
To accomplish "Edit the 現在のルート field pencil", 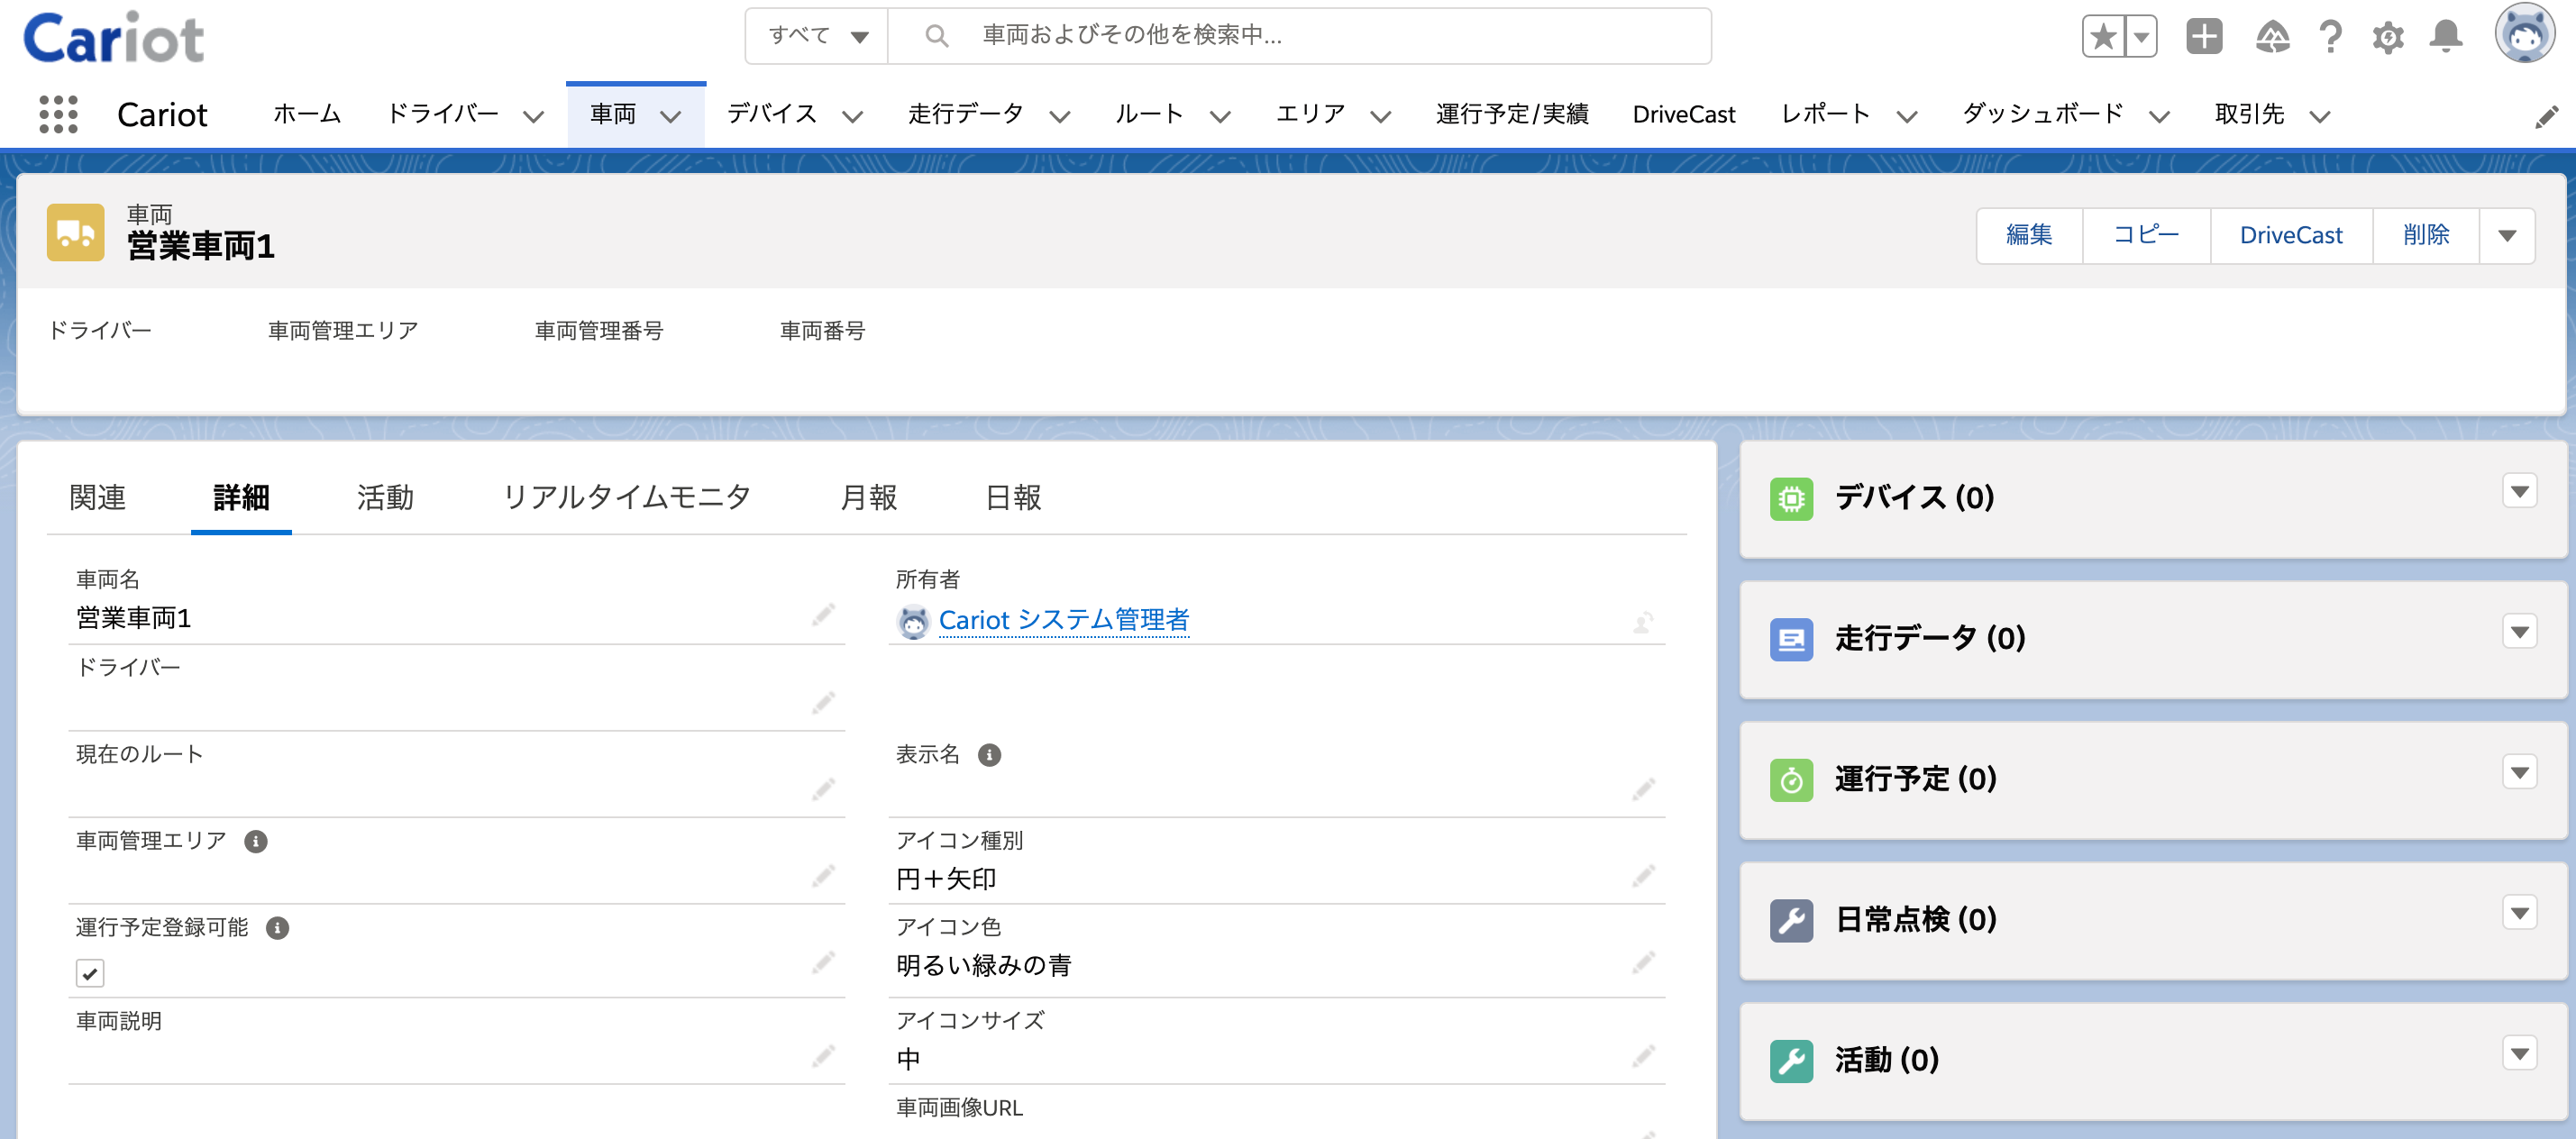I will pyautogui.click(x=823, y=790).
